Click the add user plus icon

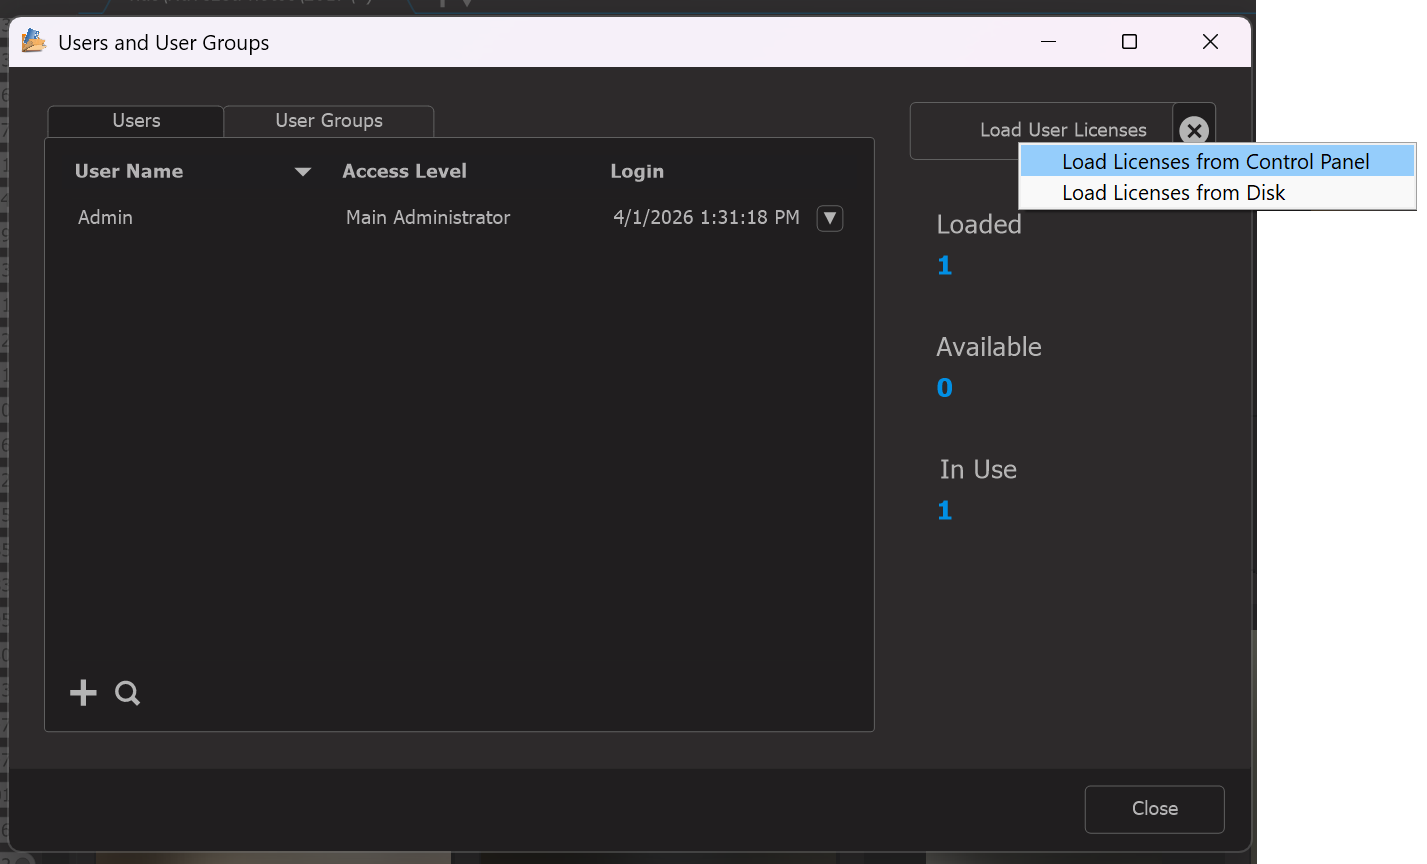coord(83,693)
